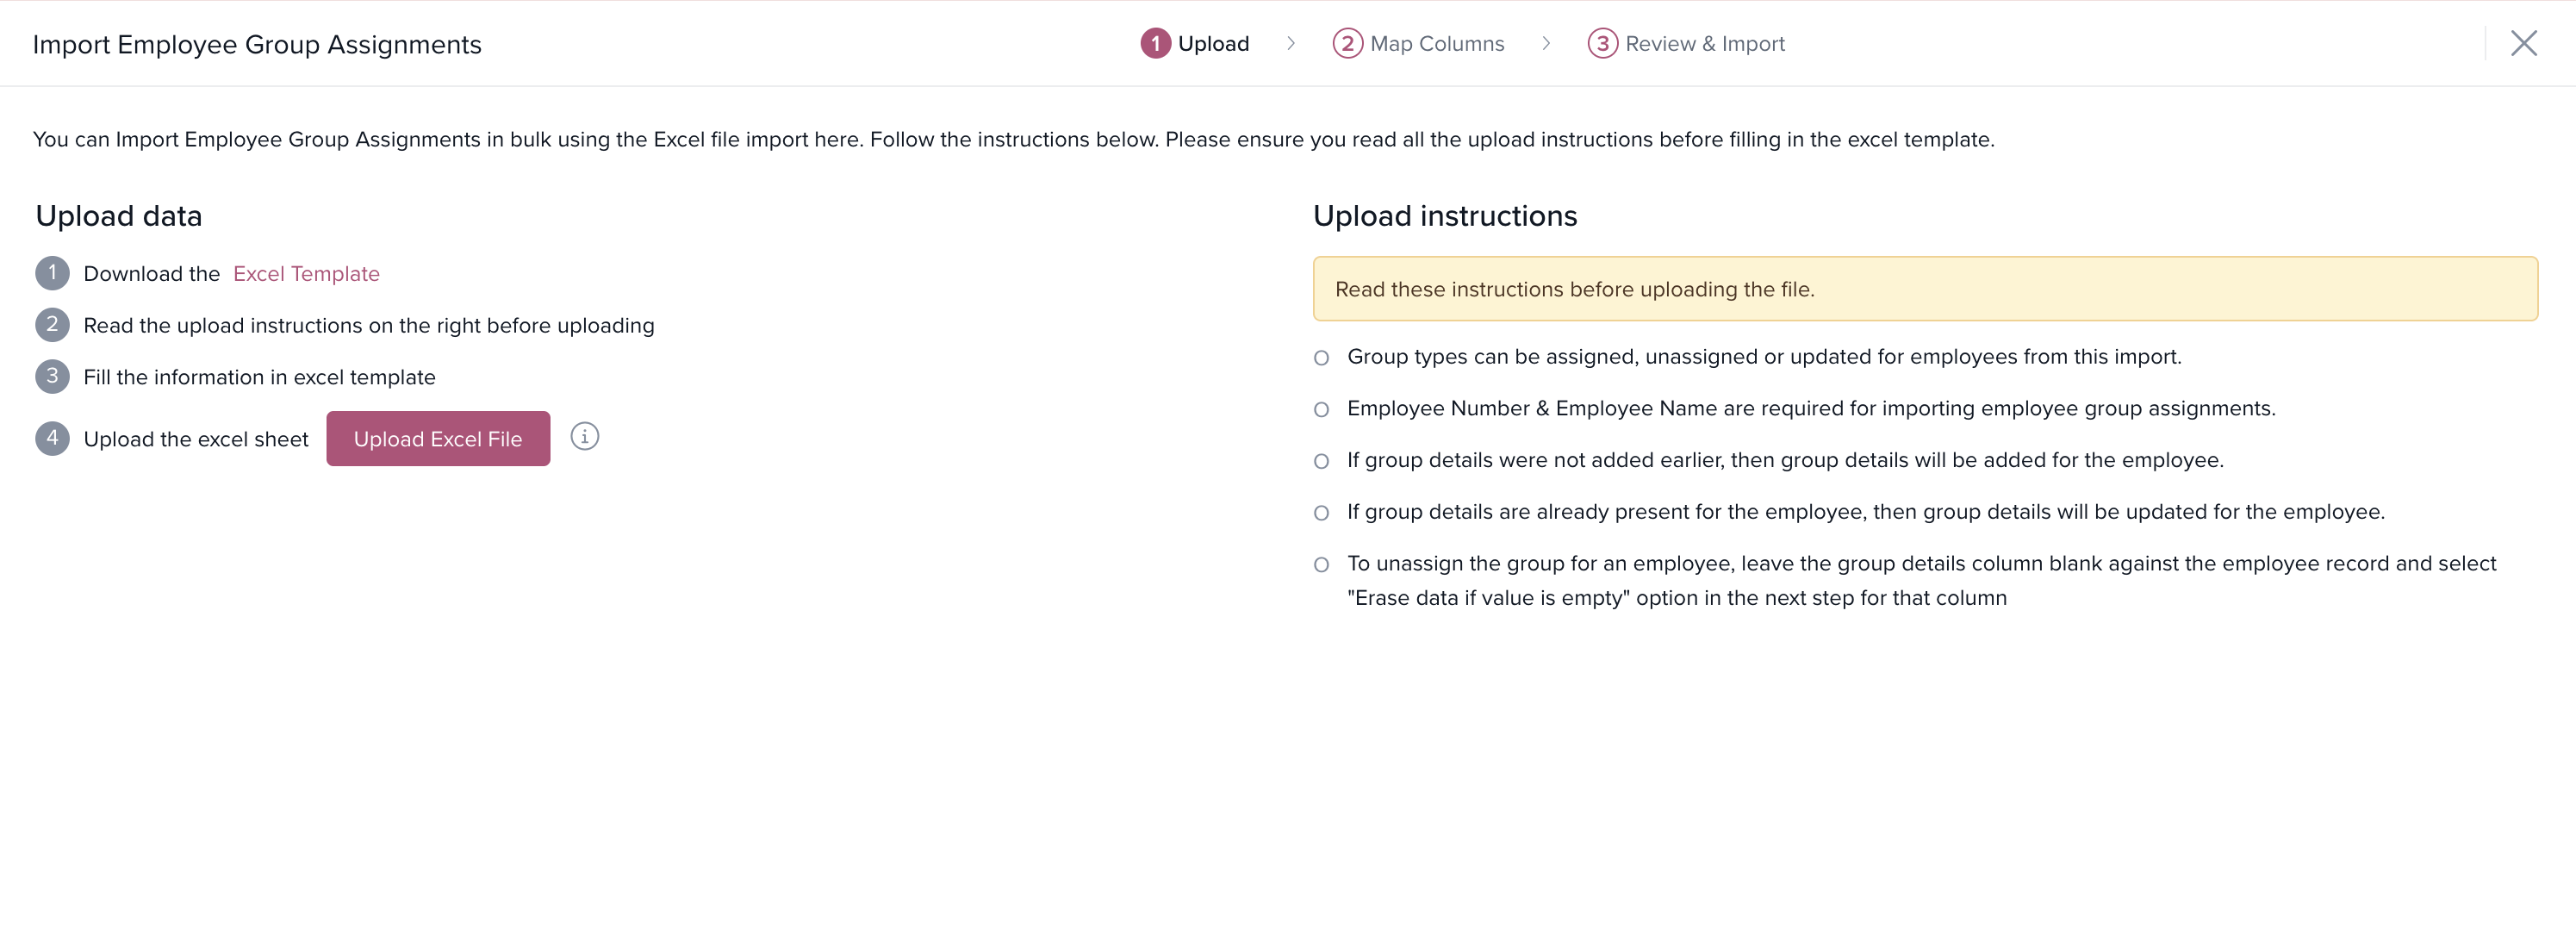This screenshot has height=947, width=2576.
Task: Download the Excel Template link
Action: [x=306, y=274]
